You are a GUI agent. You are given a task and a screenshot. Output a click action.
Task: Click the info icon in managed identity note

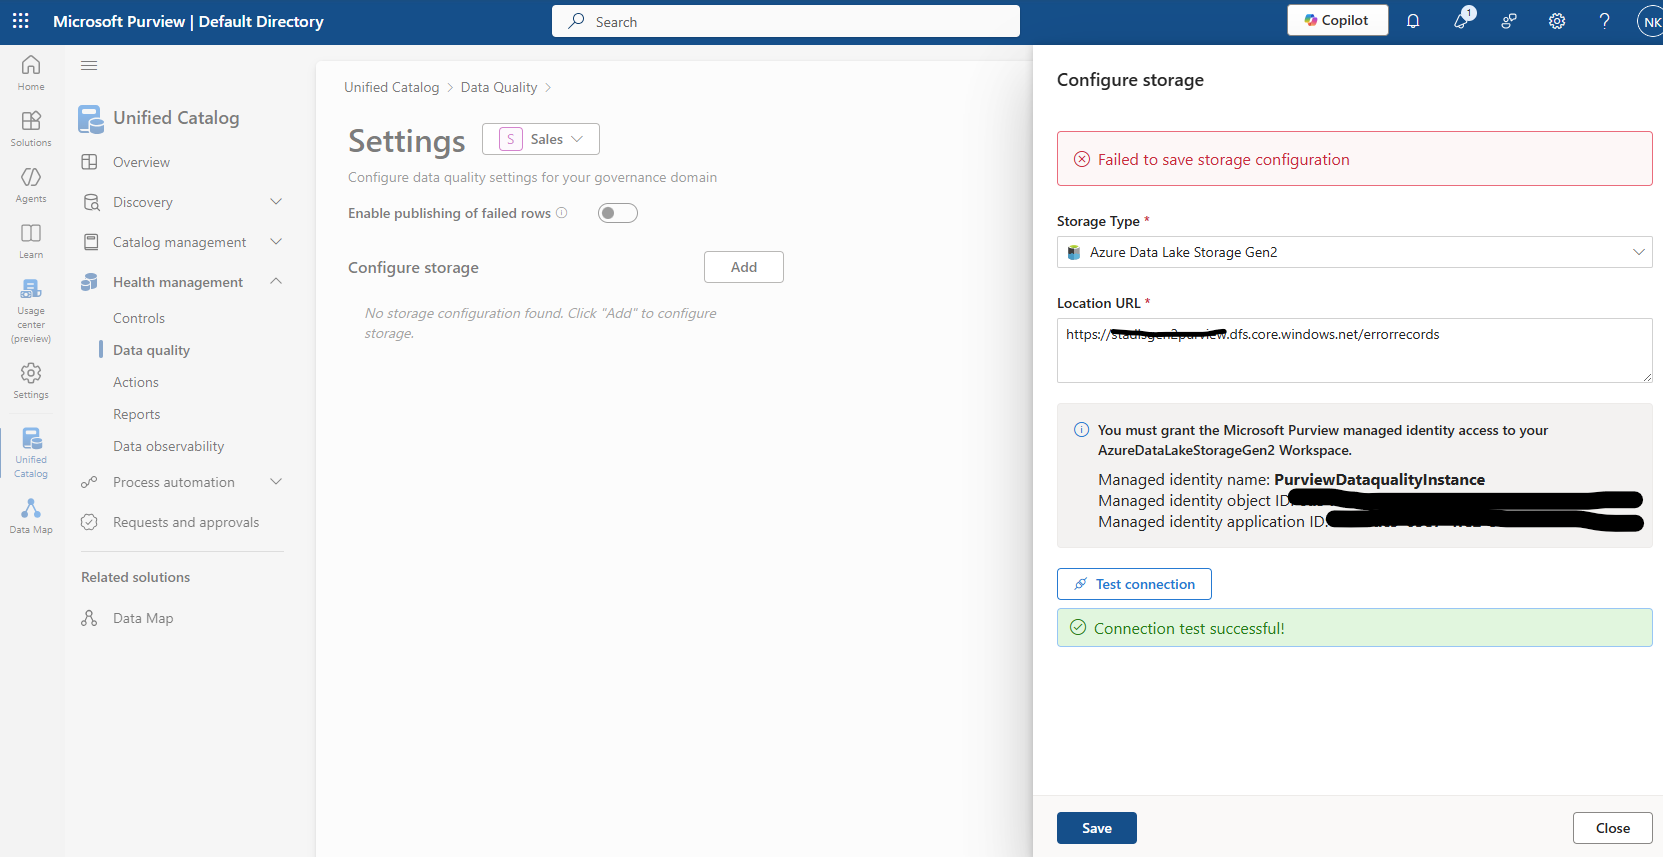click(x=1081, y=430)
